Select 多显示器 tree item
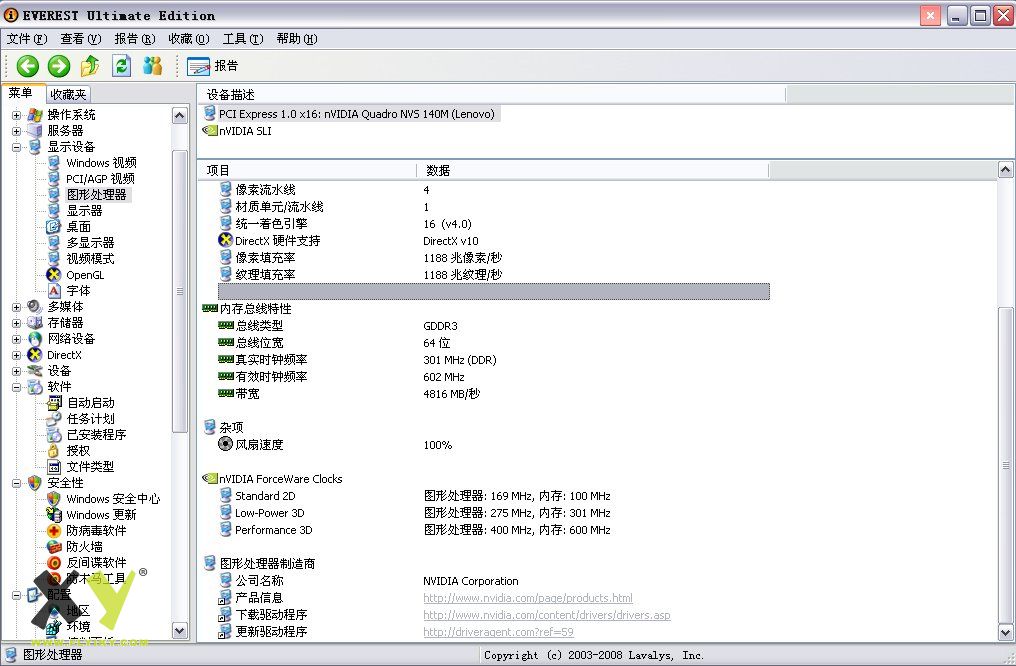This screenshot has width=1016, height=666. click(90, 243)
